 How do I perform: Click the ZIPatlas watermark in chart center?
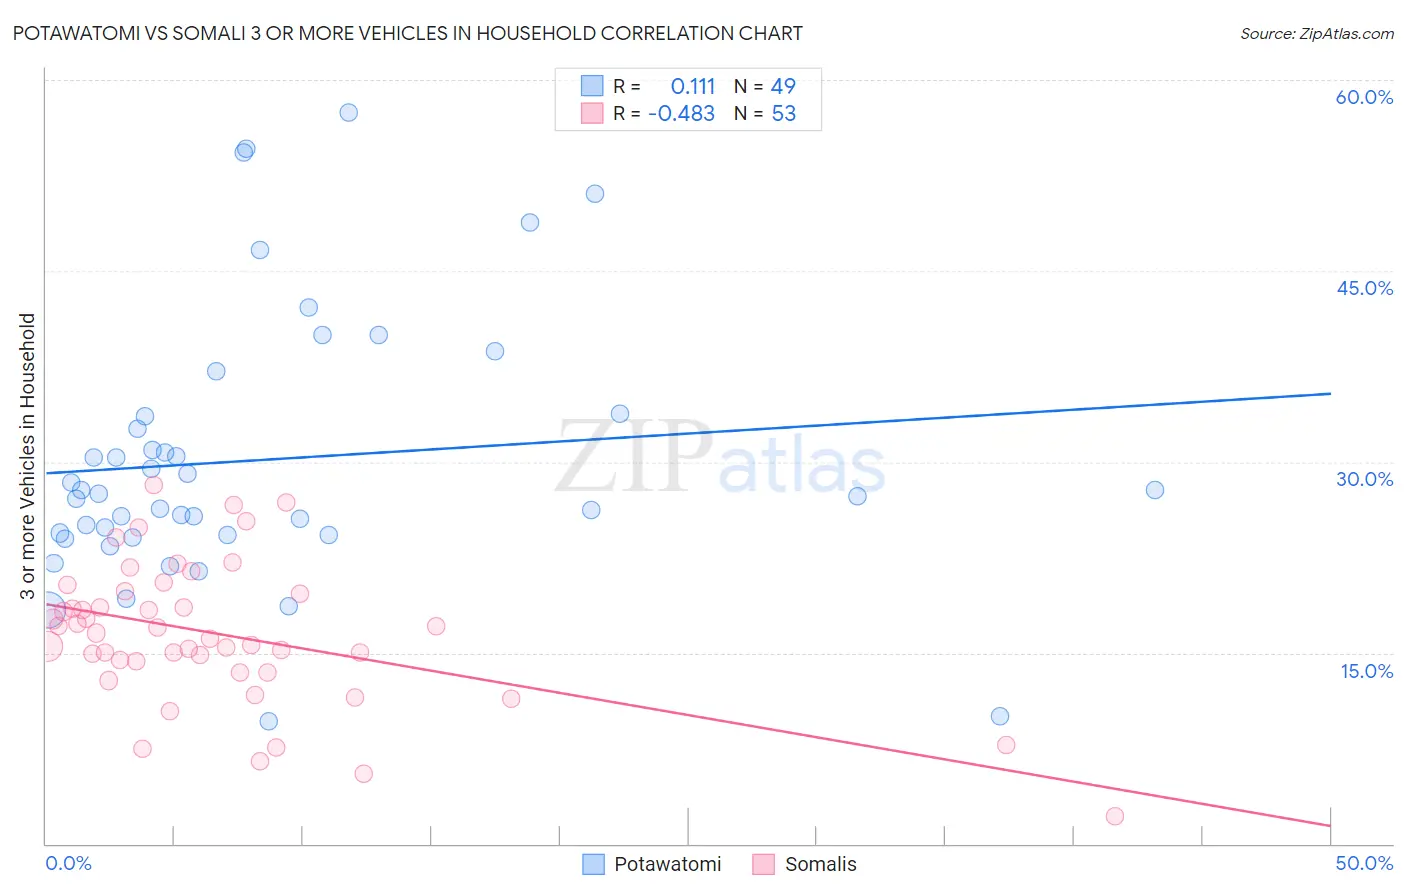720,457
